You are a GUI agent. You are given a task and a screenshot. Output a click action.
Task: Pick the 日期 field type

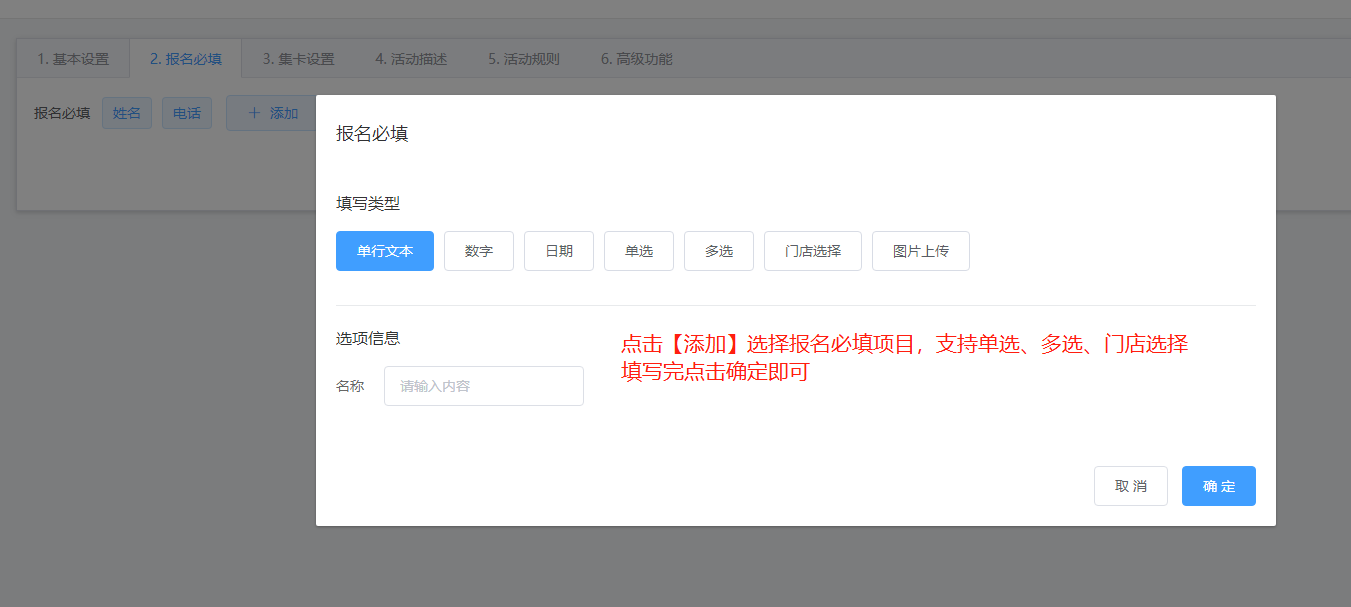click(559, 251)
